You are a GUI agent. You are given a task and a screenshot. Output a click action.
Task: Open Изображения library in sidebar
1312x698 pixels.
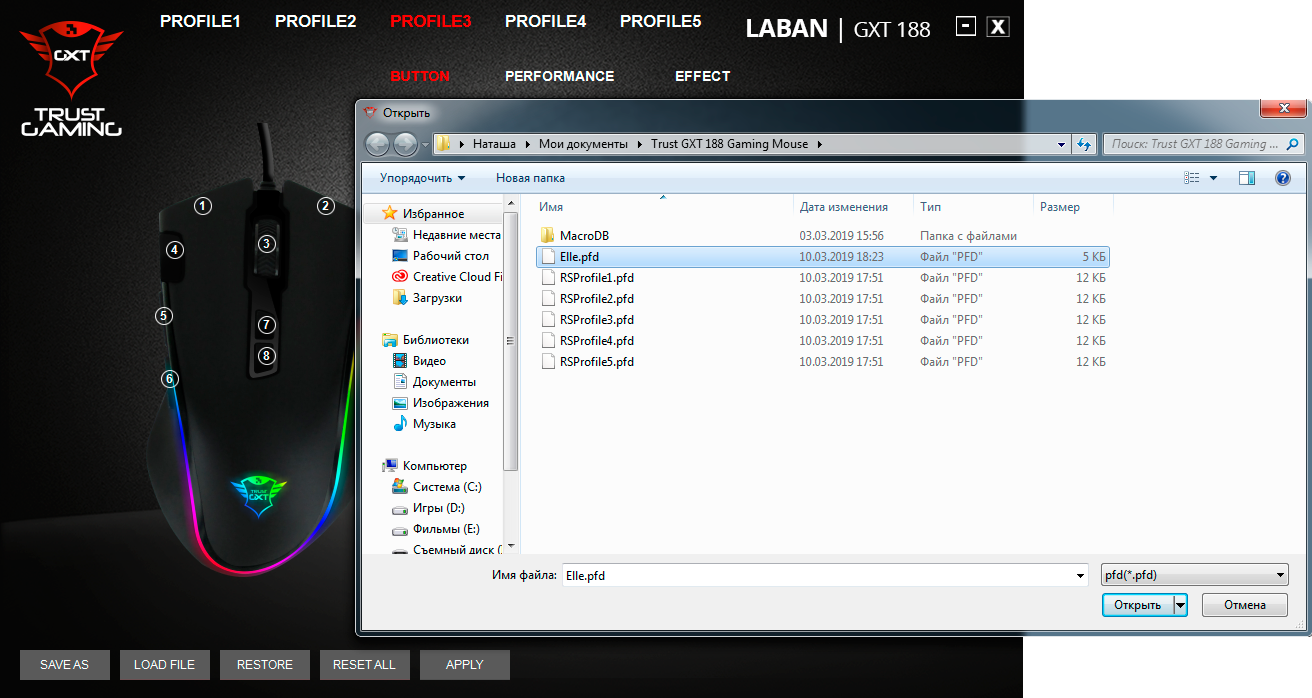pyautogui.click(x=440, y=403)
